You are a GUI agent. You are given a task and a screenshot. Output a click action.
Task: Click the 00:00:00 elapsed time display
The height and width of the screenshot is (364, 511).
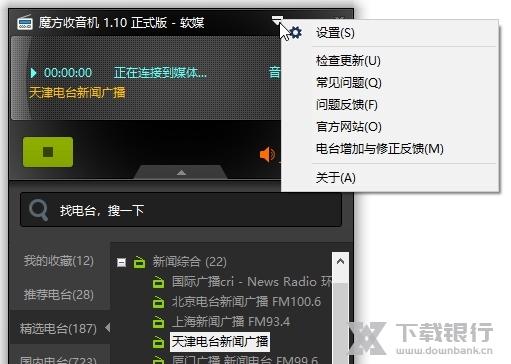[x=68, y=73]
